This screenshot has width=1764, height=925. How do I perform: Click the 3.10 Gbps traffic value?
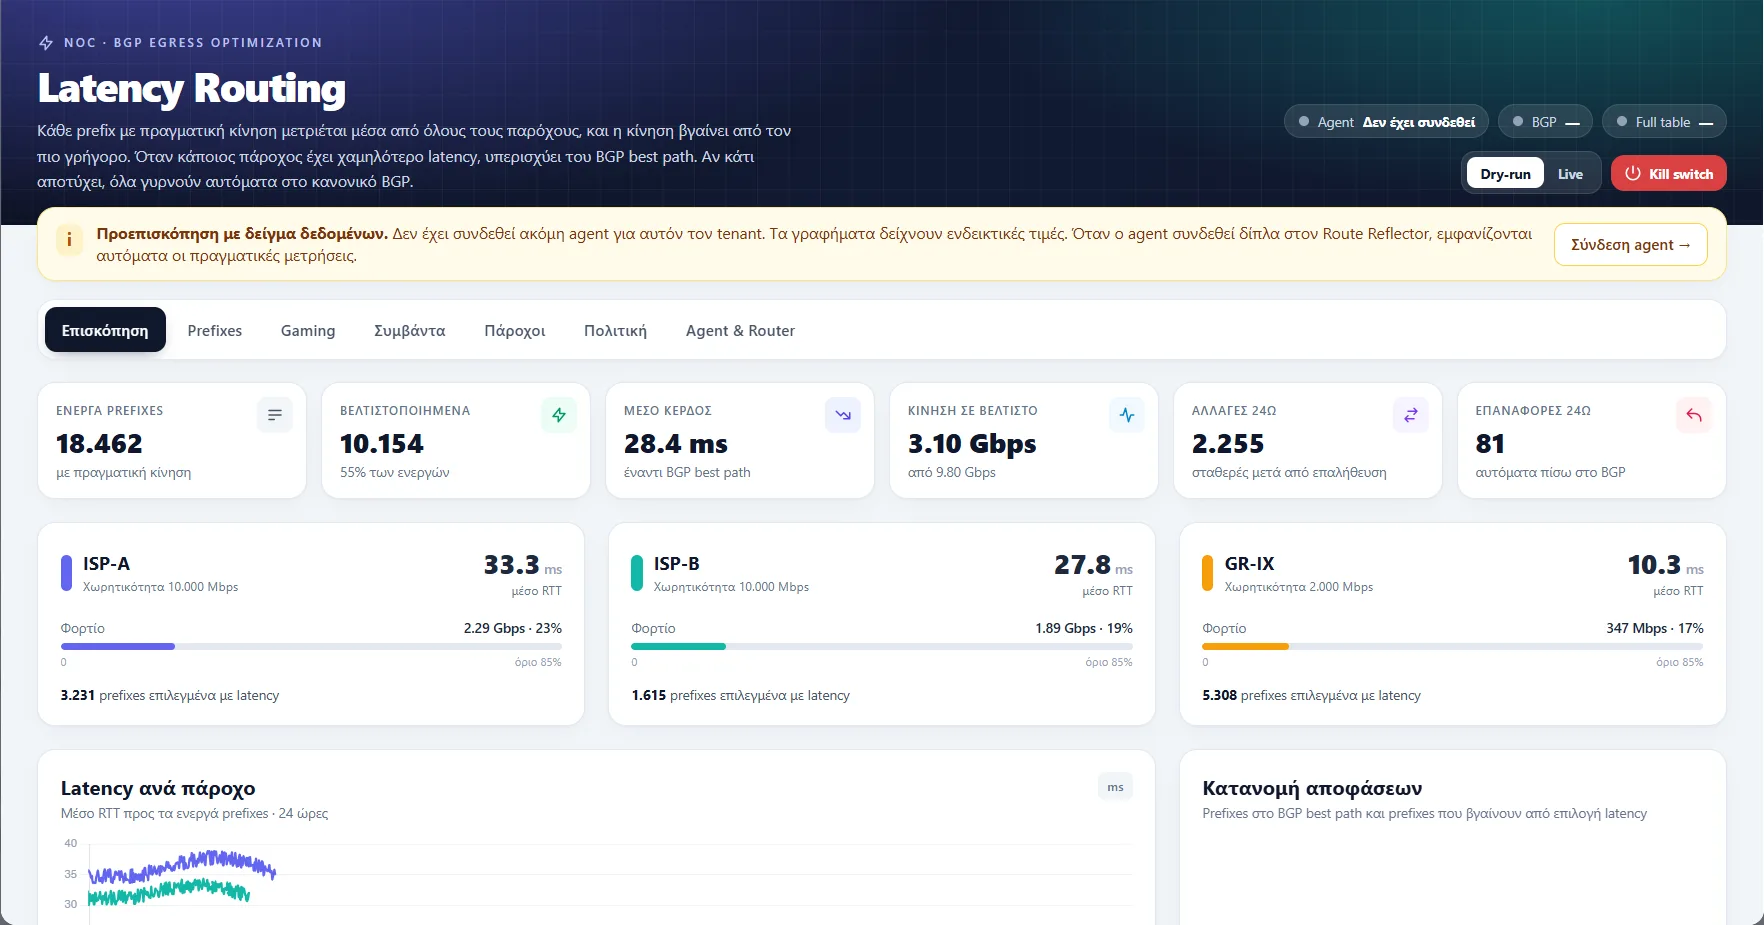972,444
